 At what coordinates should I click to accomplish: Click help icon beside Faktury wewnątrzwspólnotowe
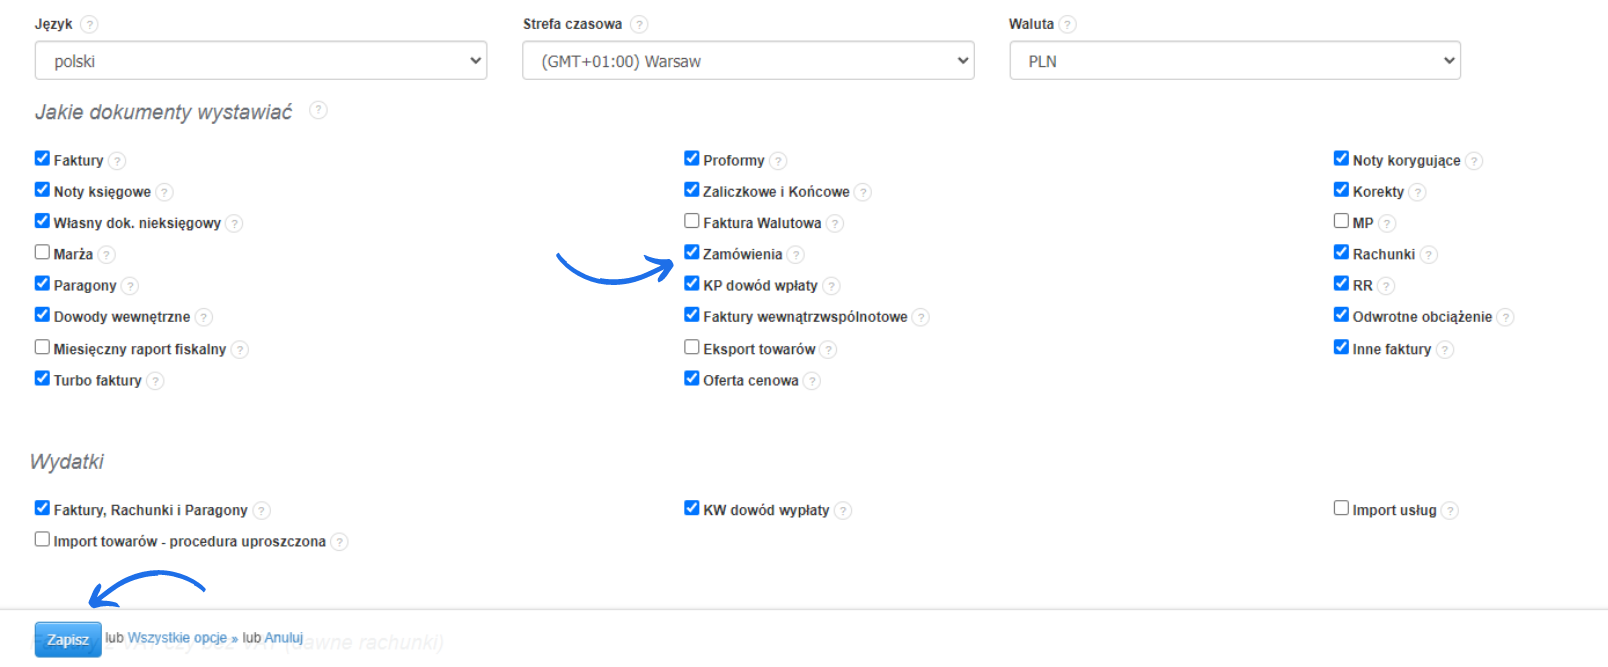tap(921, 317)
